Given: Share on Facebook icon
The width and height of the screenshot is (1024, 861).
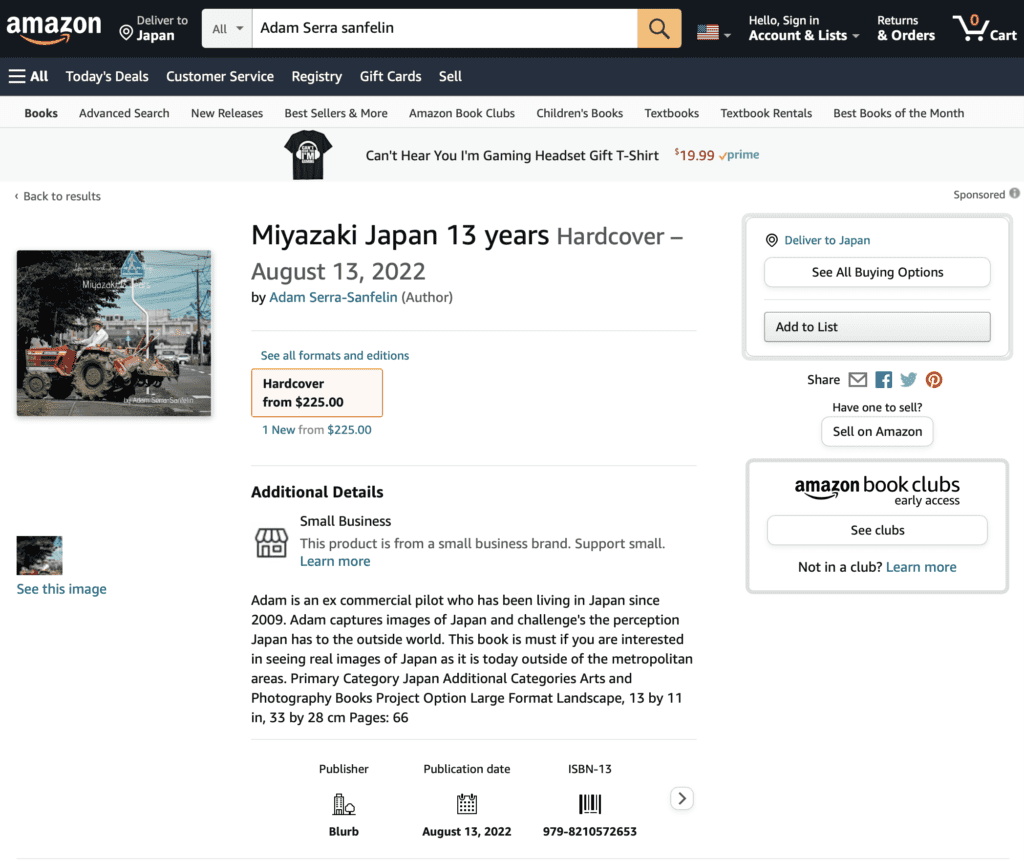Looking at the screenshot, I should click(884, 380).
